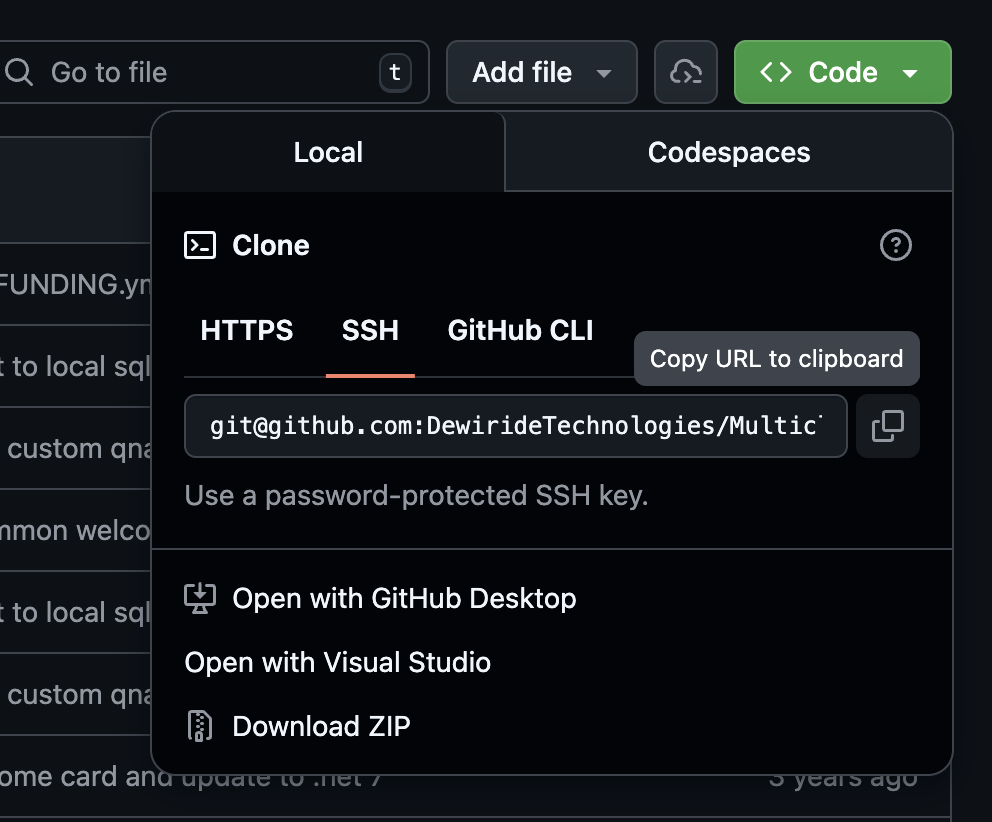Select the Clone terminal icon

199,244
